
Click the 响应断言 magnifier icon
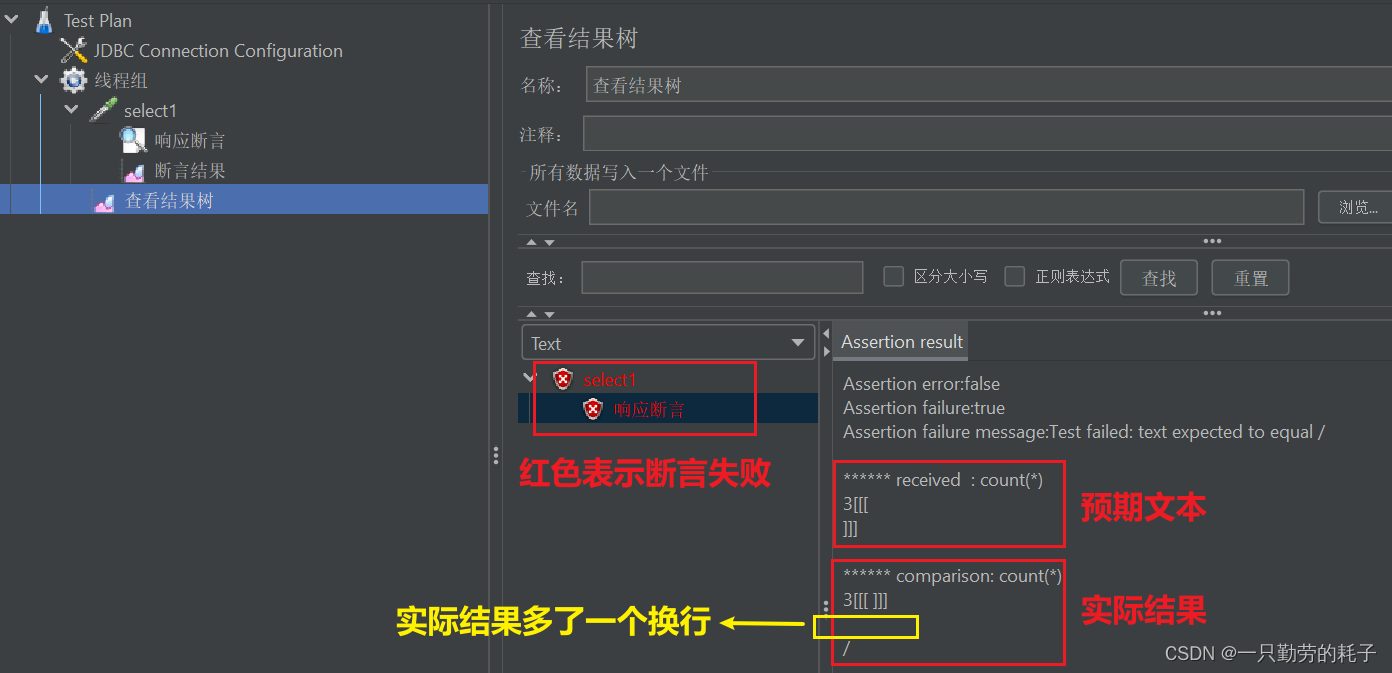coord(133,140)
